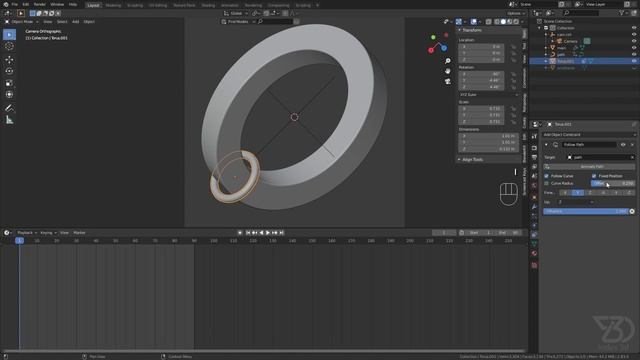Click the viewport zoom magnifier icon
Viewport: 640px width, 360px height.
click(448, 61)
